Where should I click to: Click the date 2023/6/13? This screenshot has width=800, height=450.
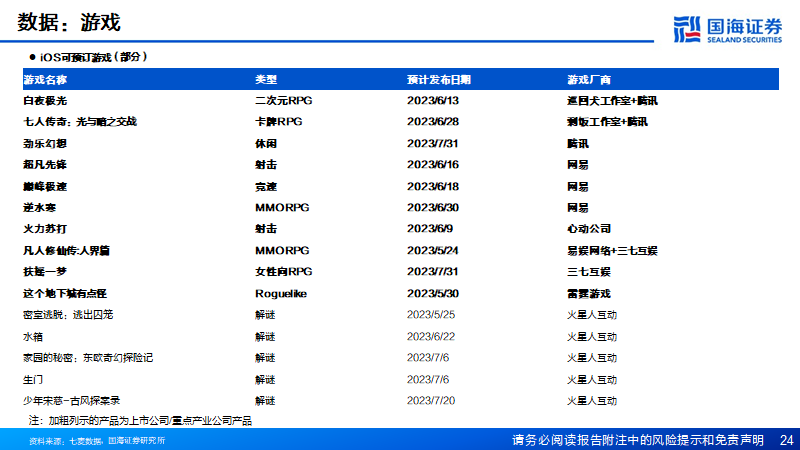433,101
